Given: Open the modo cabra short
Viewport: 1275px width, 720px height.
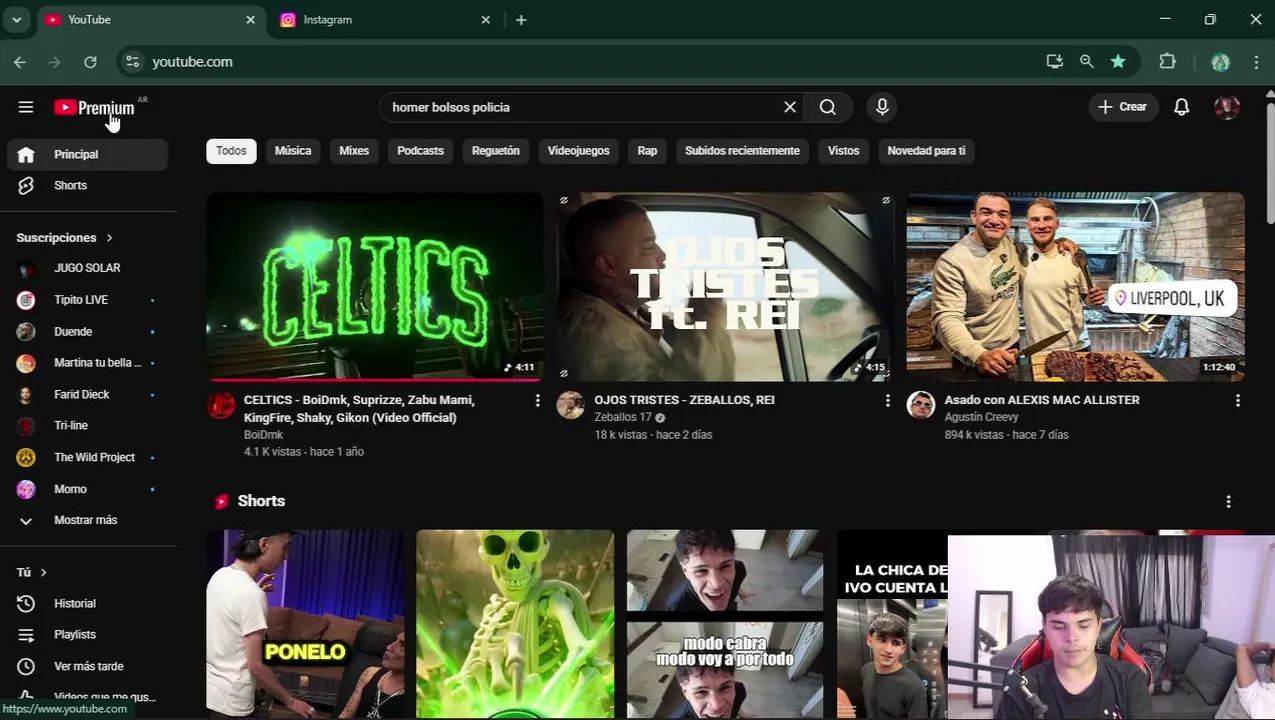Looking at the screenshot, I should (725, 624).
